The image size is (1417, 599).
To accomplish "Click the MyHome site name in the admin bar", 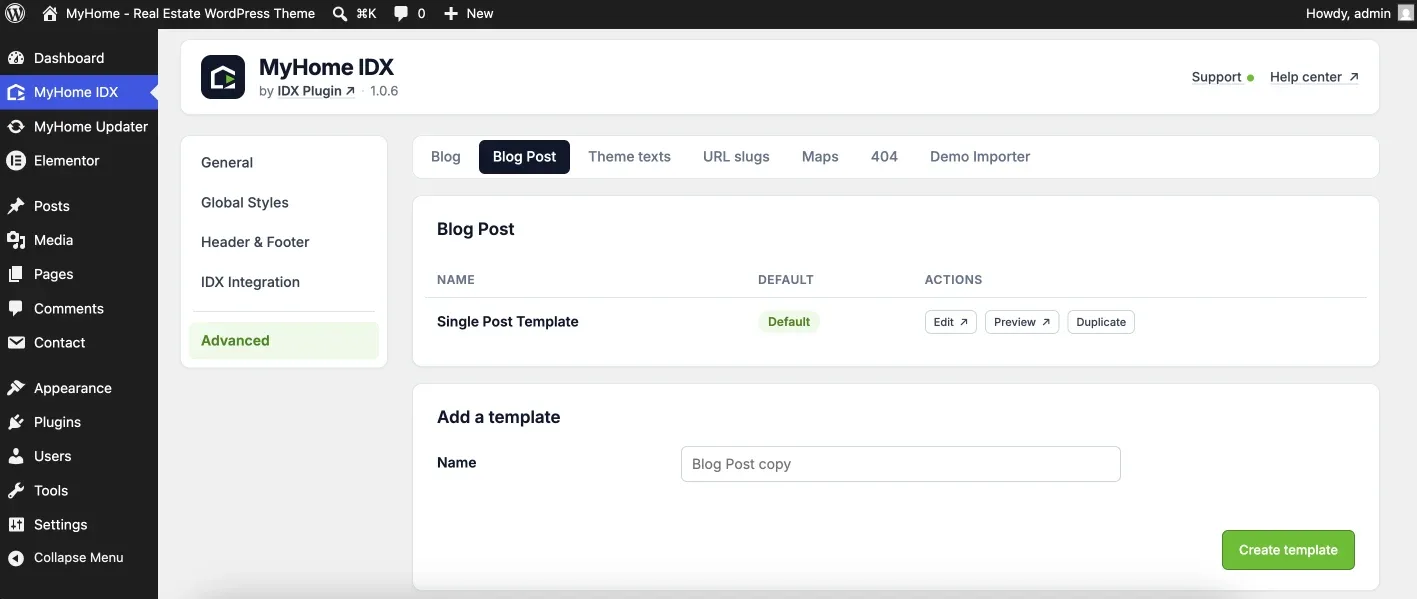I will (190, 13).
